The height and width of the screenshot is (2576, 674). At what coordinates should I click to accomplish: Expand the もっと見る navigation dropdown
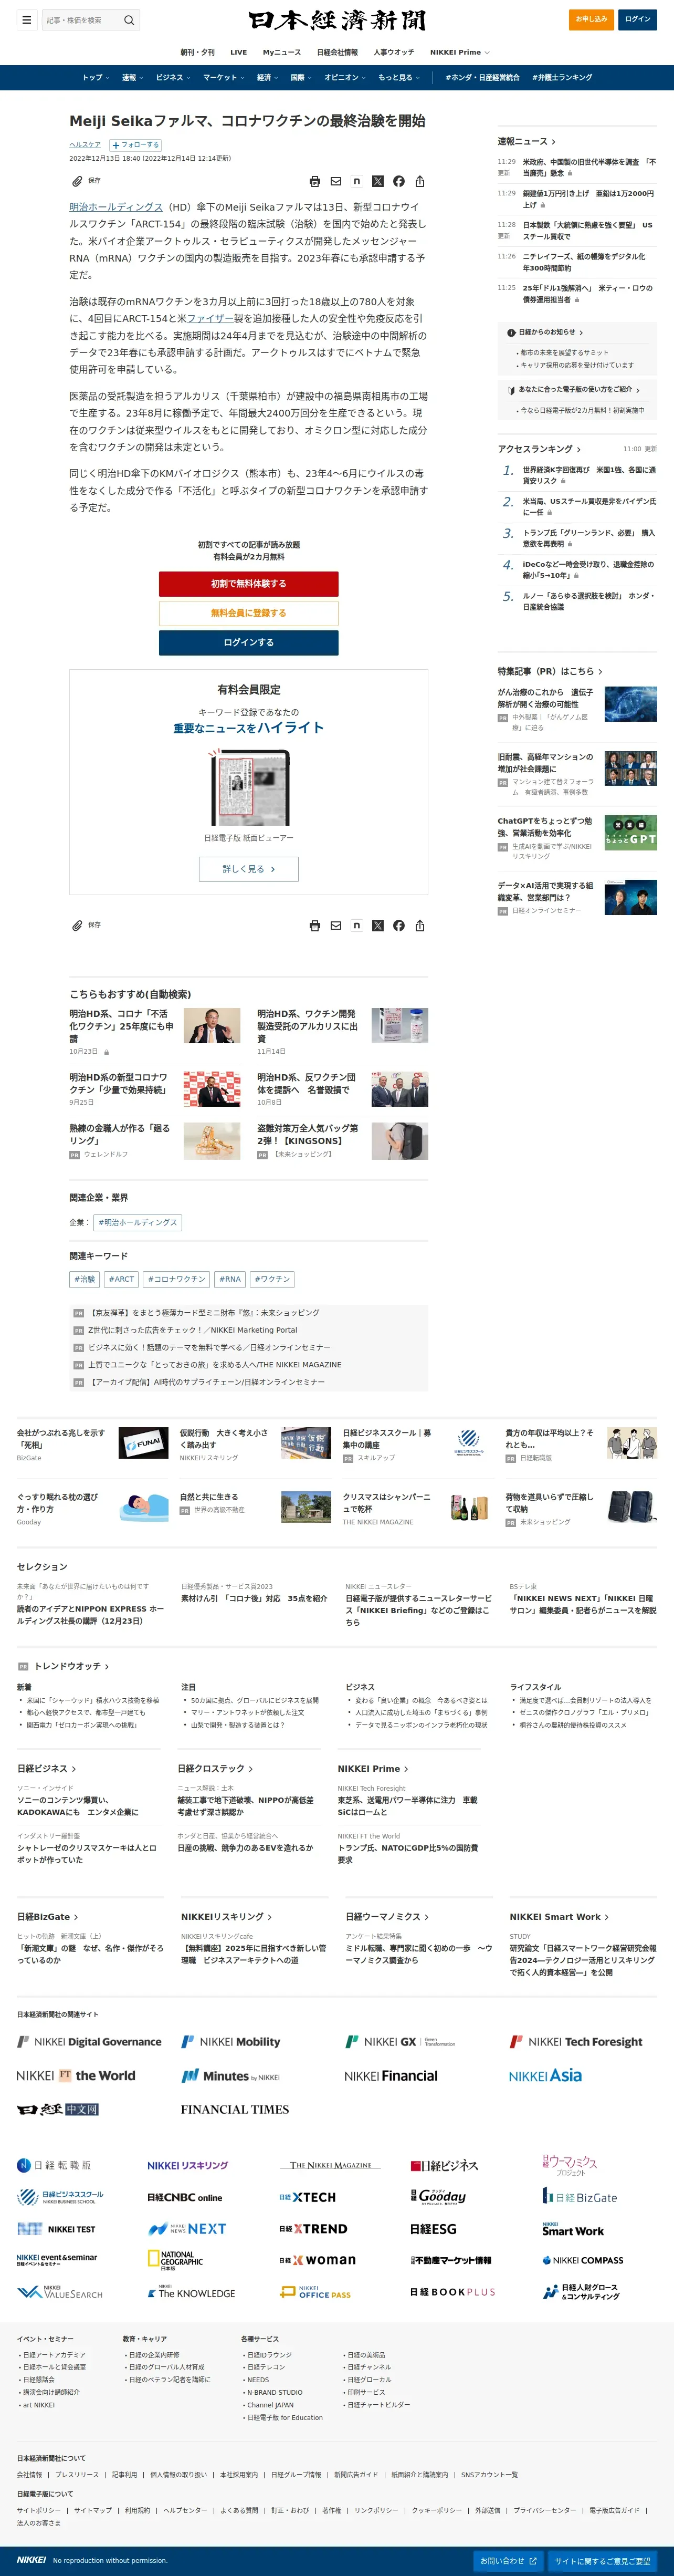click(399, 77)
